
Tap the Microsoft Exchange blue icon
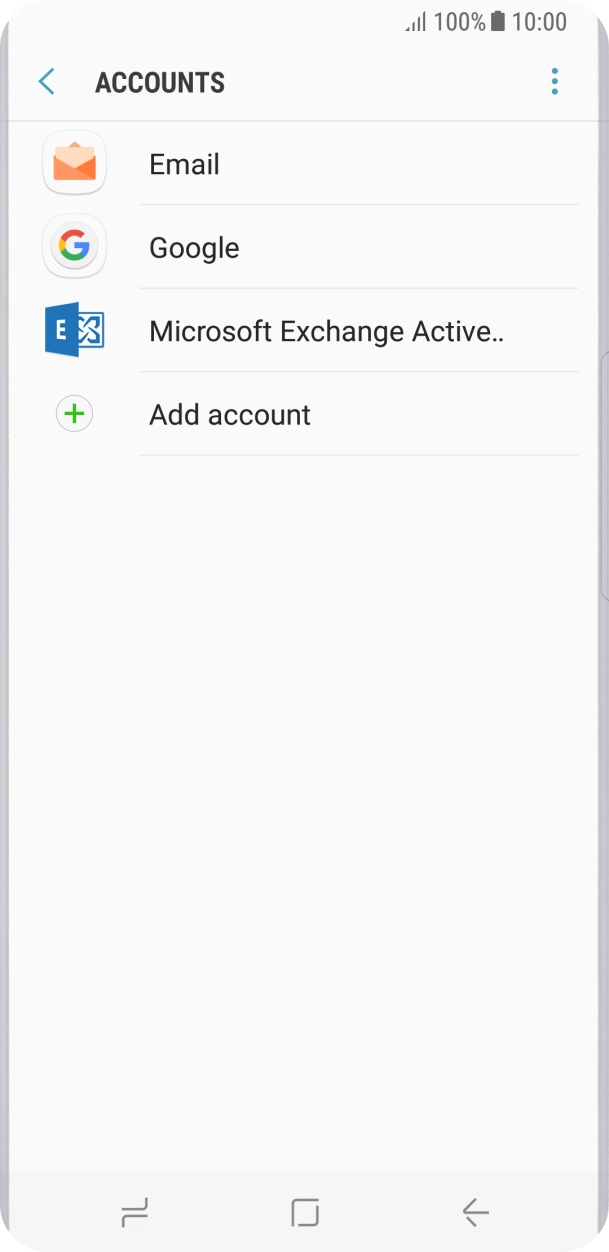point(74,330)
